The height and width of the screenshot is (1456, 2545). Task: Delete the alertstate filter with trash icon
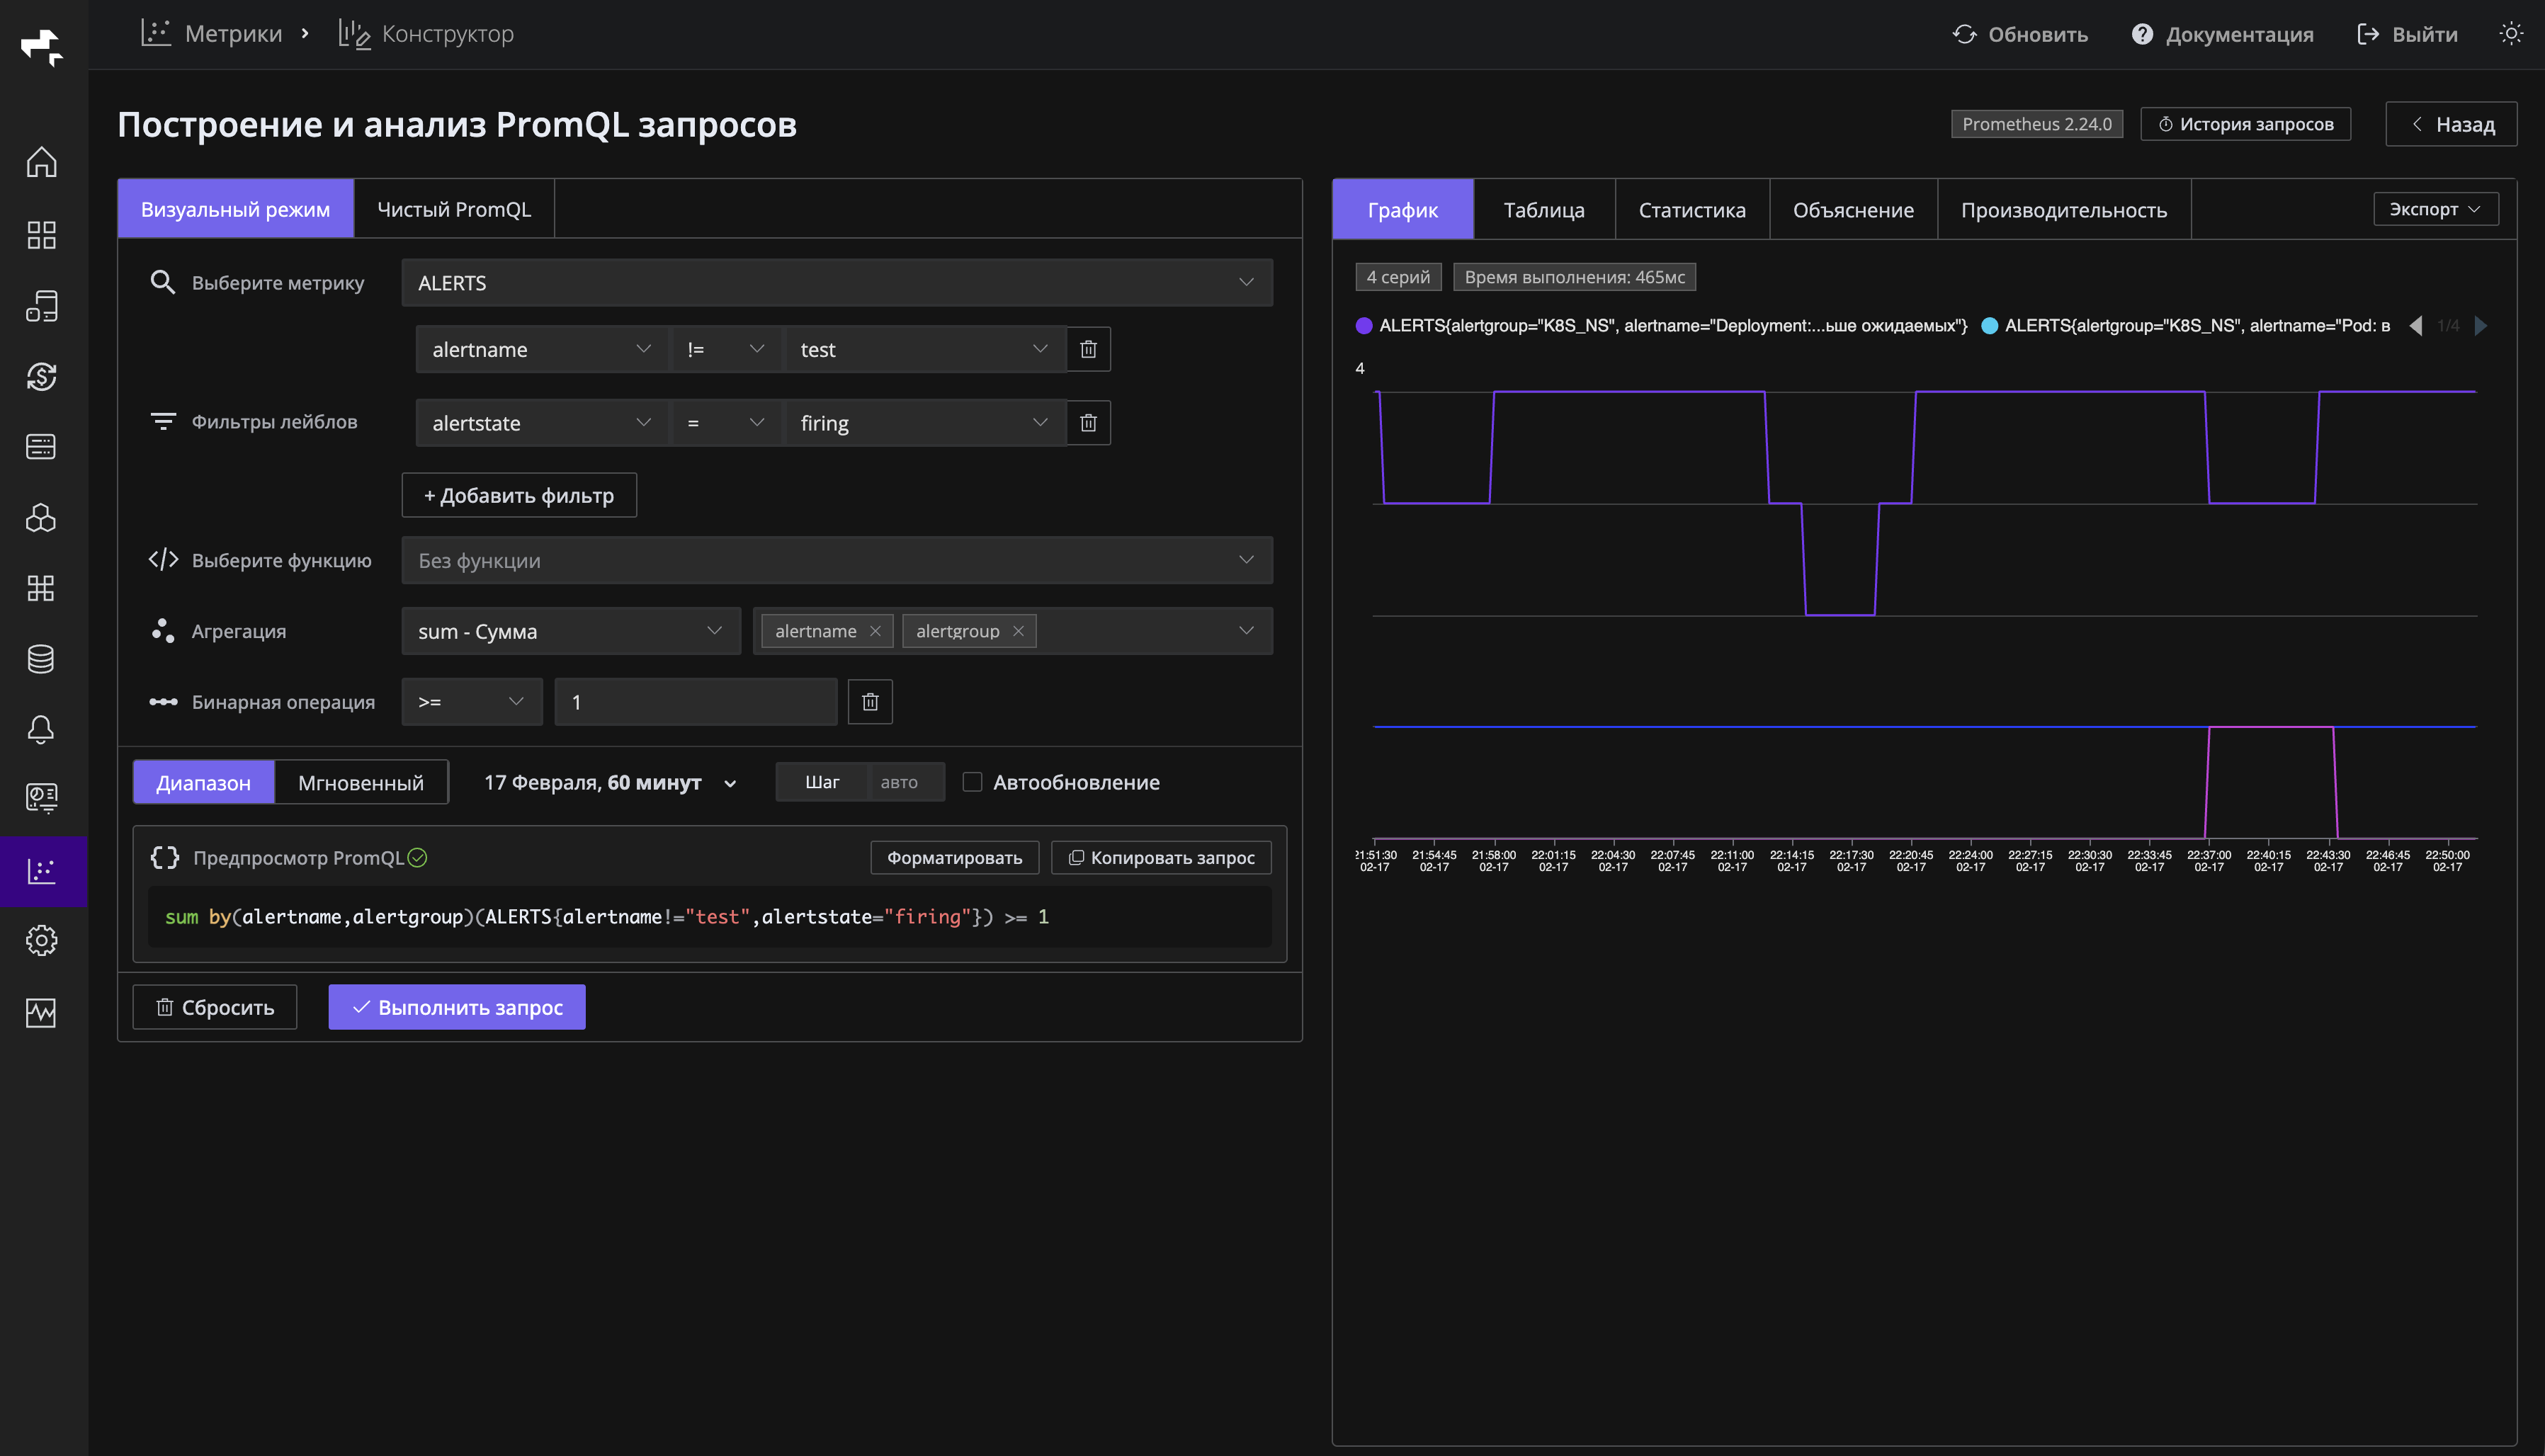point(1088,423)
